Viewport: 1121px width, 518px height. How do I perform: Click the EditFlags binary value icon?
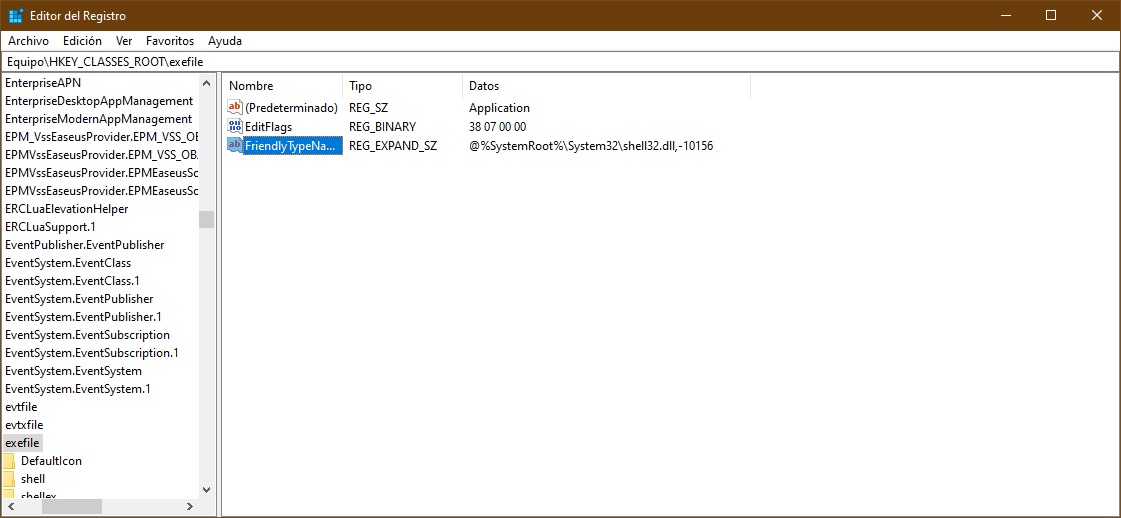click(x=235, y=126)
